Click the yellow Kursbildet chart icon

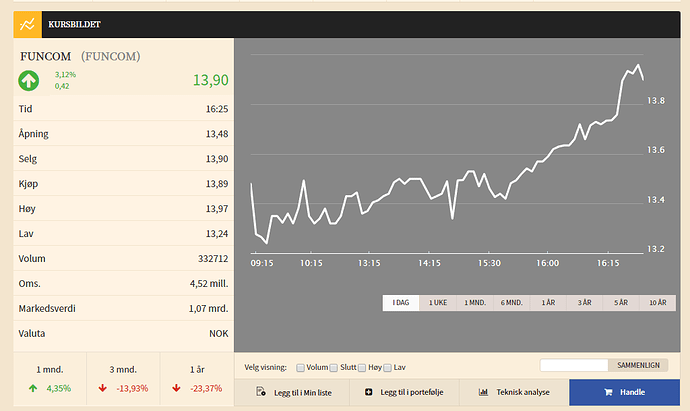click(27, 25)
